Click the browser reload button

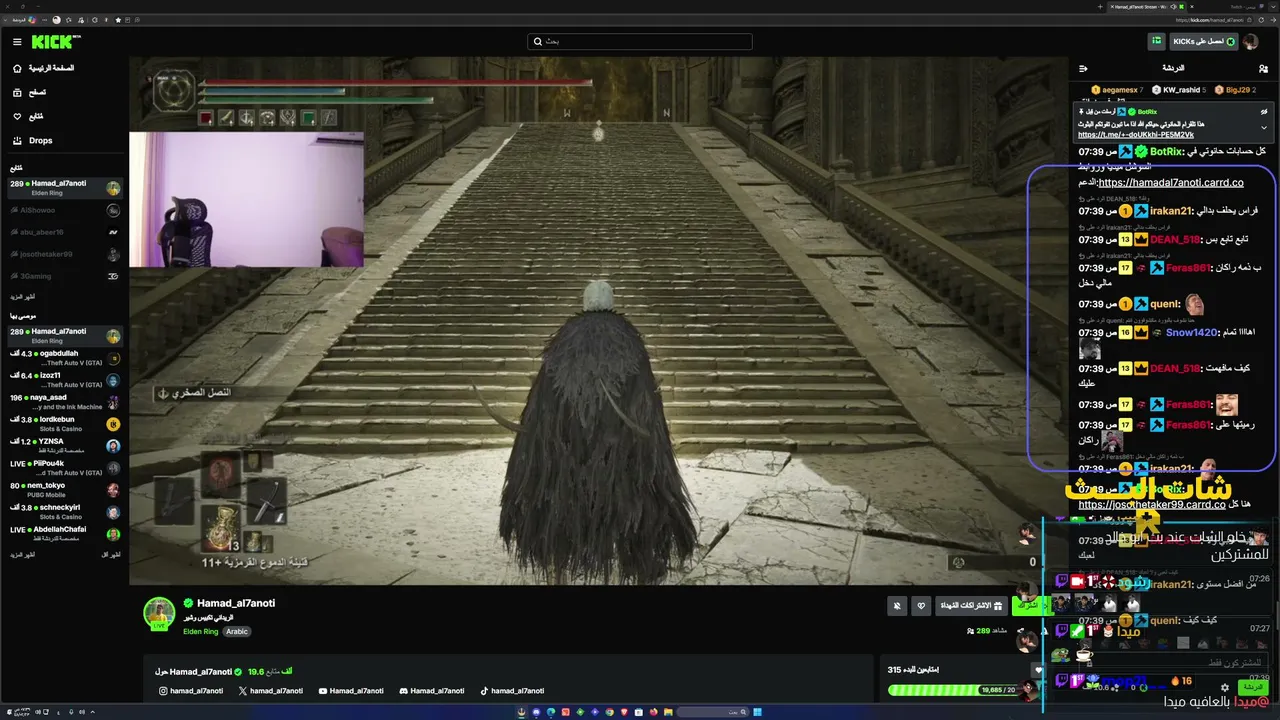1261,19
